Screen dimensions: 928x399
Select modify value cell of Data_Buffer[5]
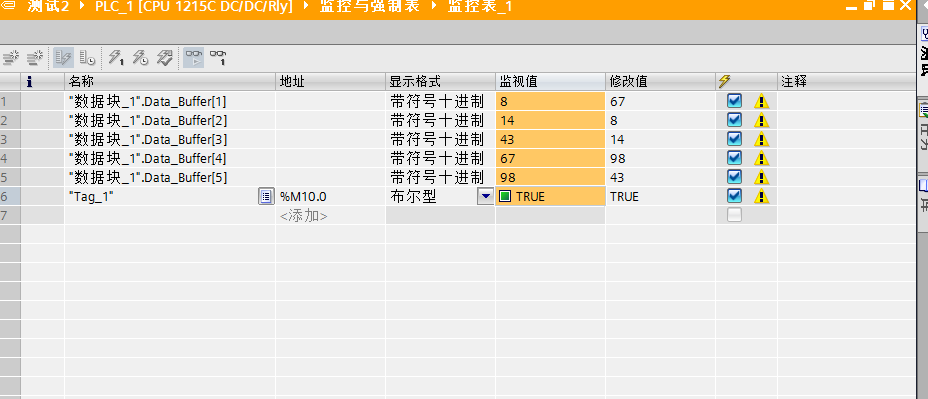pos(660,178)
